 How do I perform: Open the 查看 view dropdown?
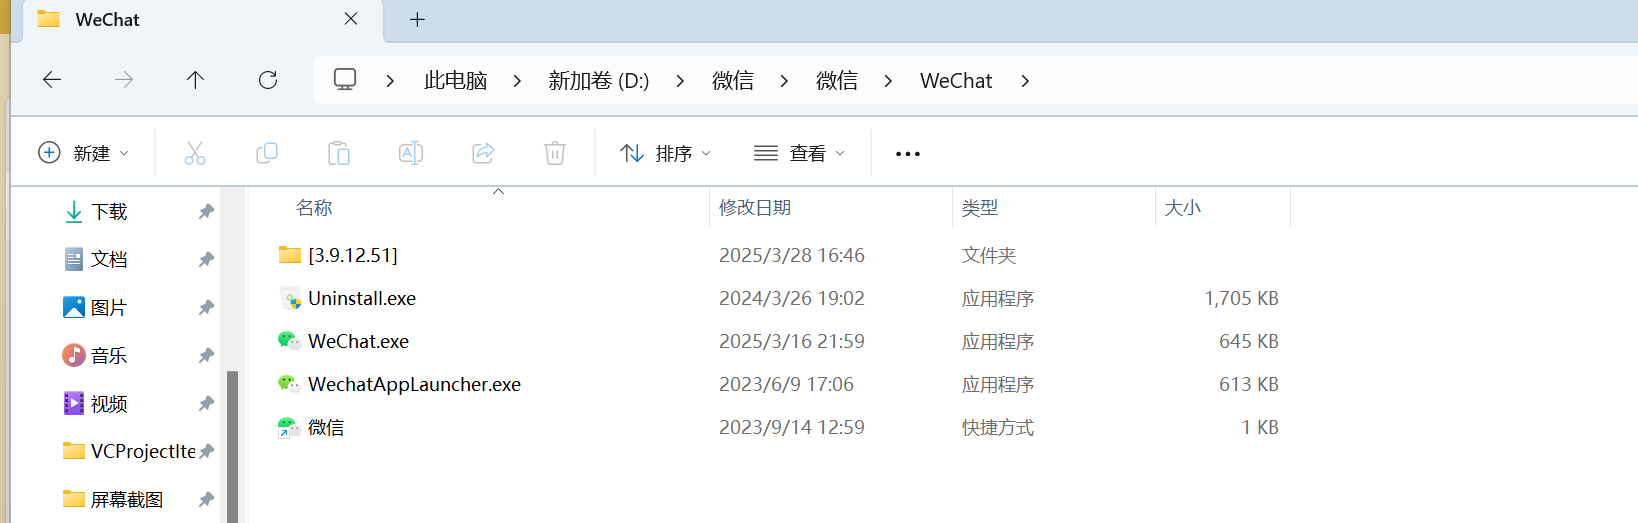pyautogui.click(x=800, y=153)
